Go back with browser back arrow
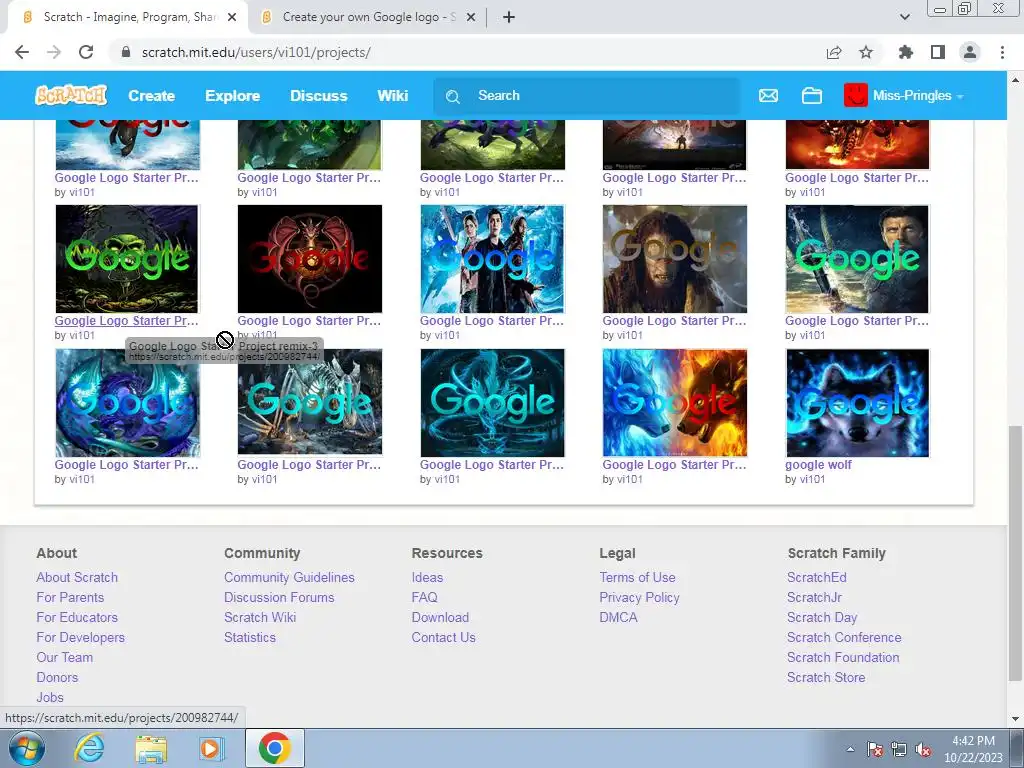The height and width of the screenshot is (768, 1024). click(22, 52)
